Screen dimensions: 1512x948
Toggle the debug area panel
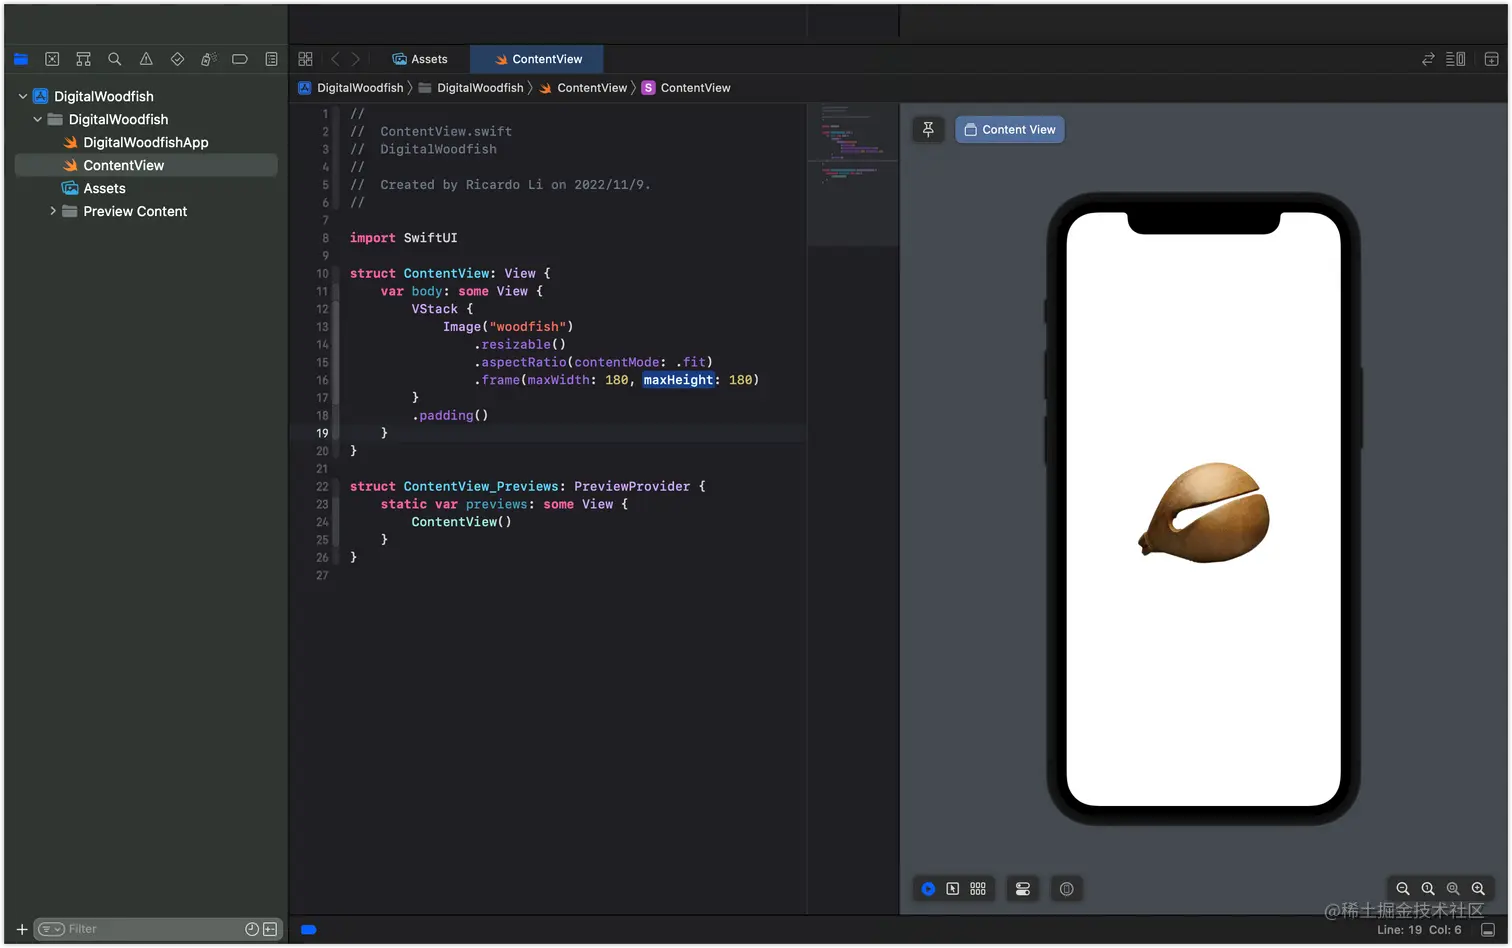click(1488, 930)
